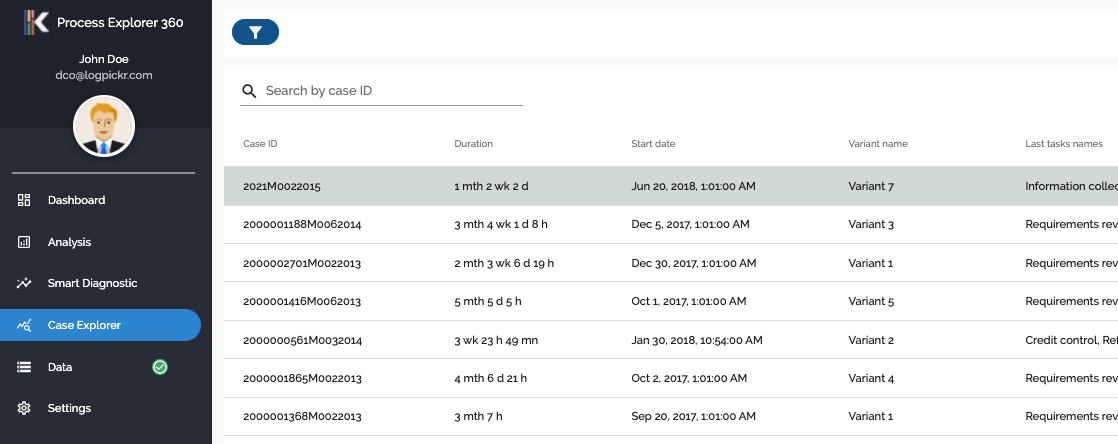Click the Analysis chart icon
Viewport: 1118px width, 444px height.
tap(24, 242)
